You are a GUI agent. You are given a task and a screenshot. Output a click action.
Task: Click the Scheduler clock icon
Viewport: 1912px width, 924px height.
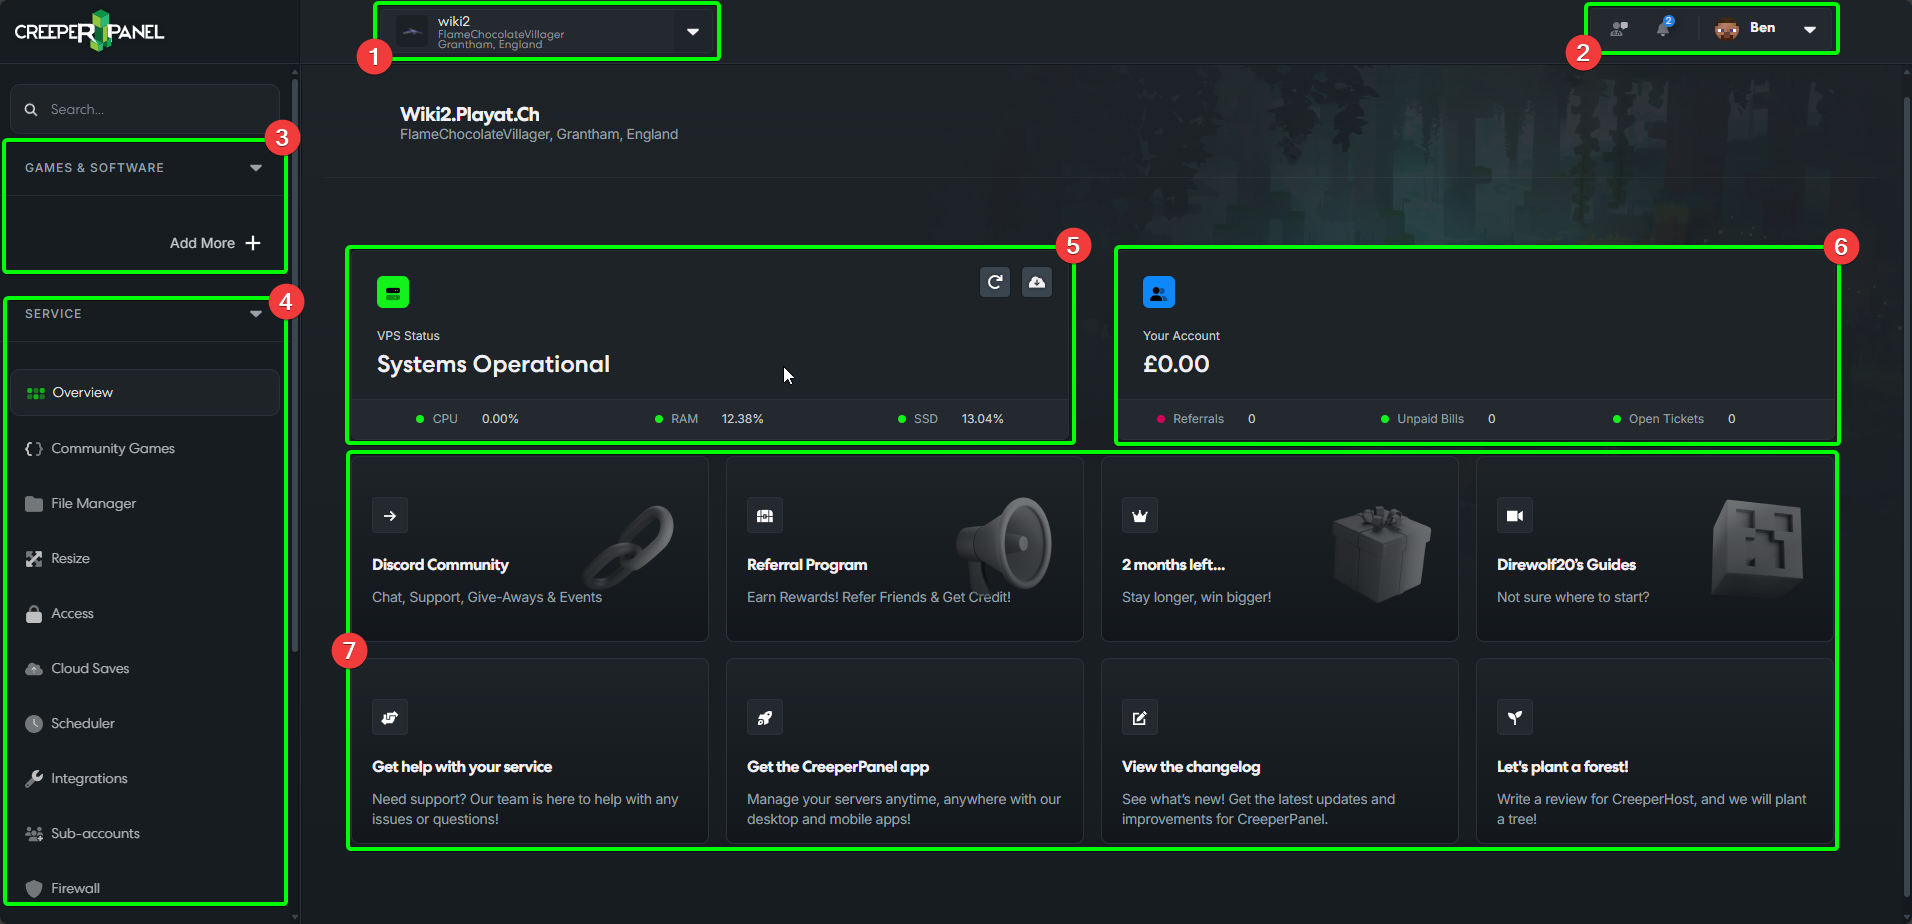(34, 724)
